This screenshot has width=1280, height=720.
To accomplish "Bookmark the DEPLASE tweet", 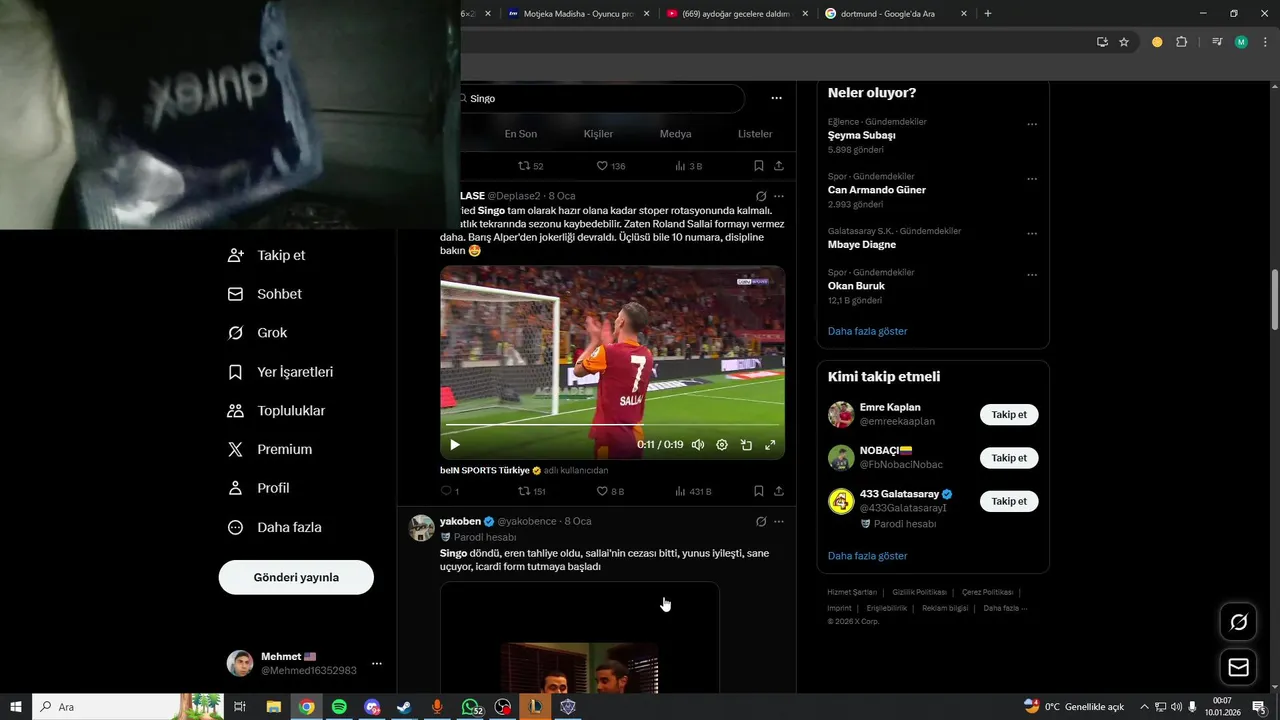I will tap(759, 491).
